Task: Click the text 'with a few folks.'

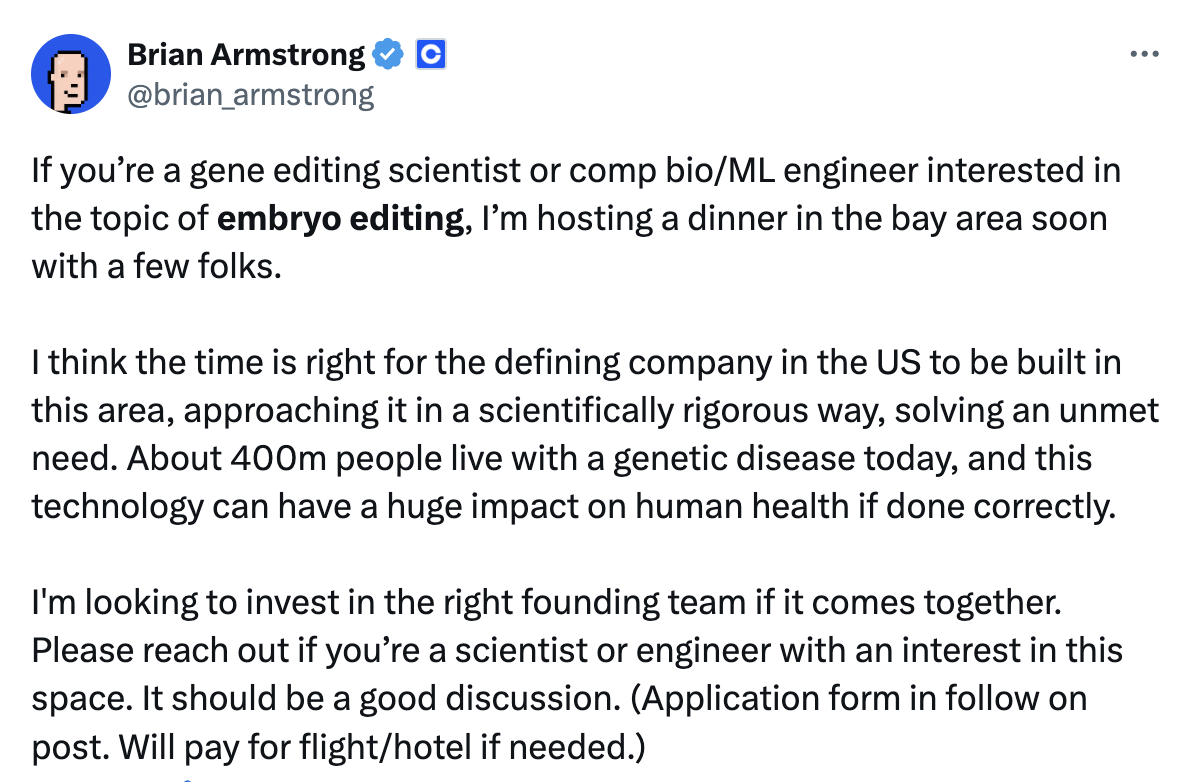Action: pyautogui.click(x=157, y=267)
